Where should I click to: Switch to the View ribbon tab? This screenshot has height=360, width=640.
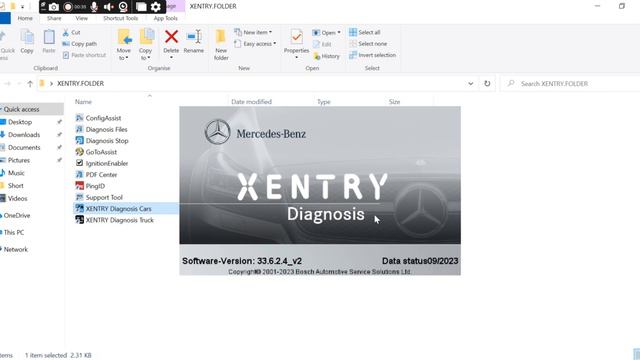point(81,18)
